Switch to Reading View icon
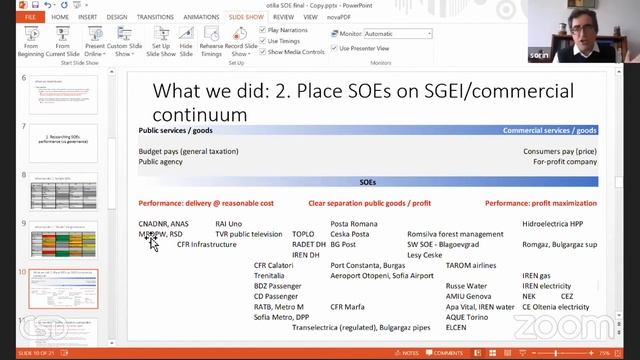 pyautogui.click(x=507, y=353)
